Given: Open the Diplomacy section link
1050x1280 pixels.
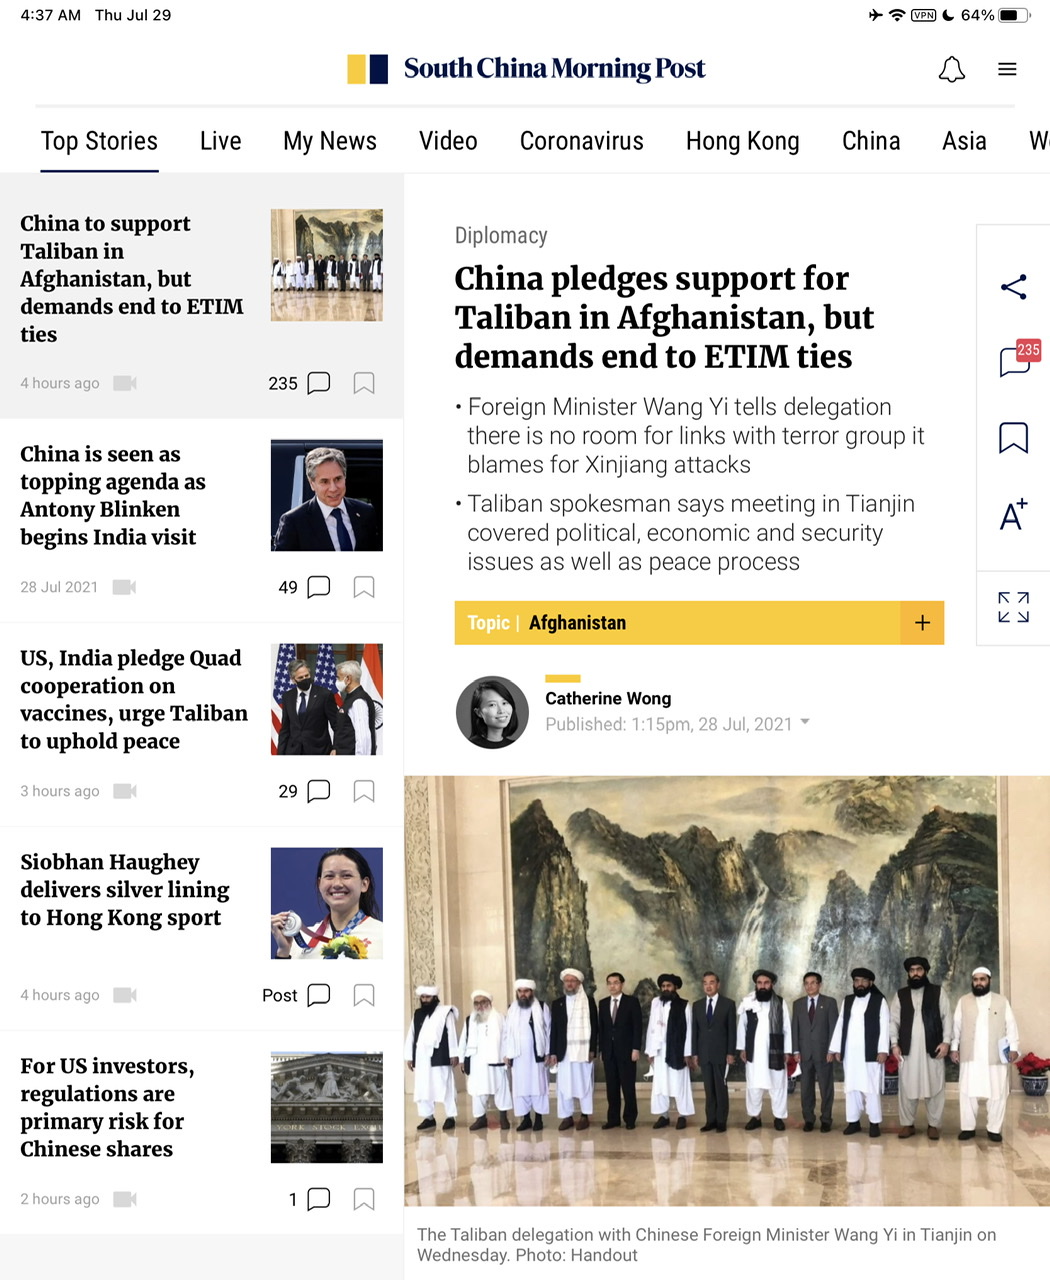Looking at the screenshot, I should pyautogui.click(x=501, y=236).
